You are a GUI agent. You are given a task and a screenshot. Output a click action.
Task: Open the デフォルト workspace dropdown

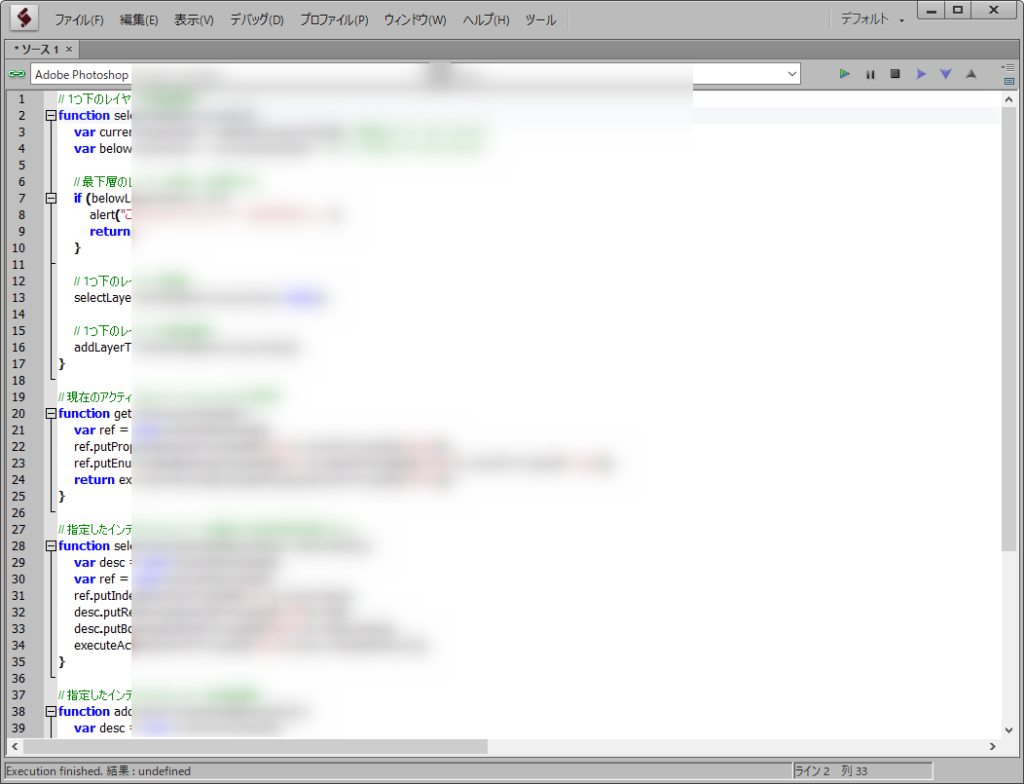pos(872,20)
